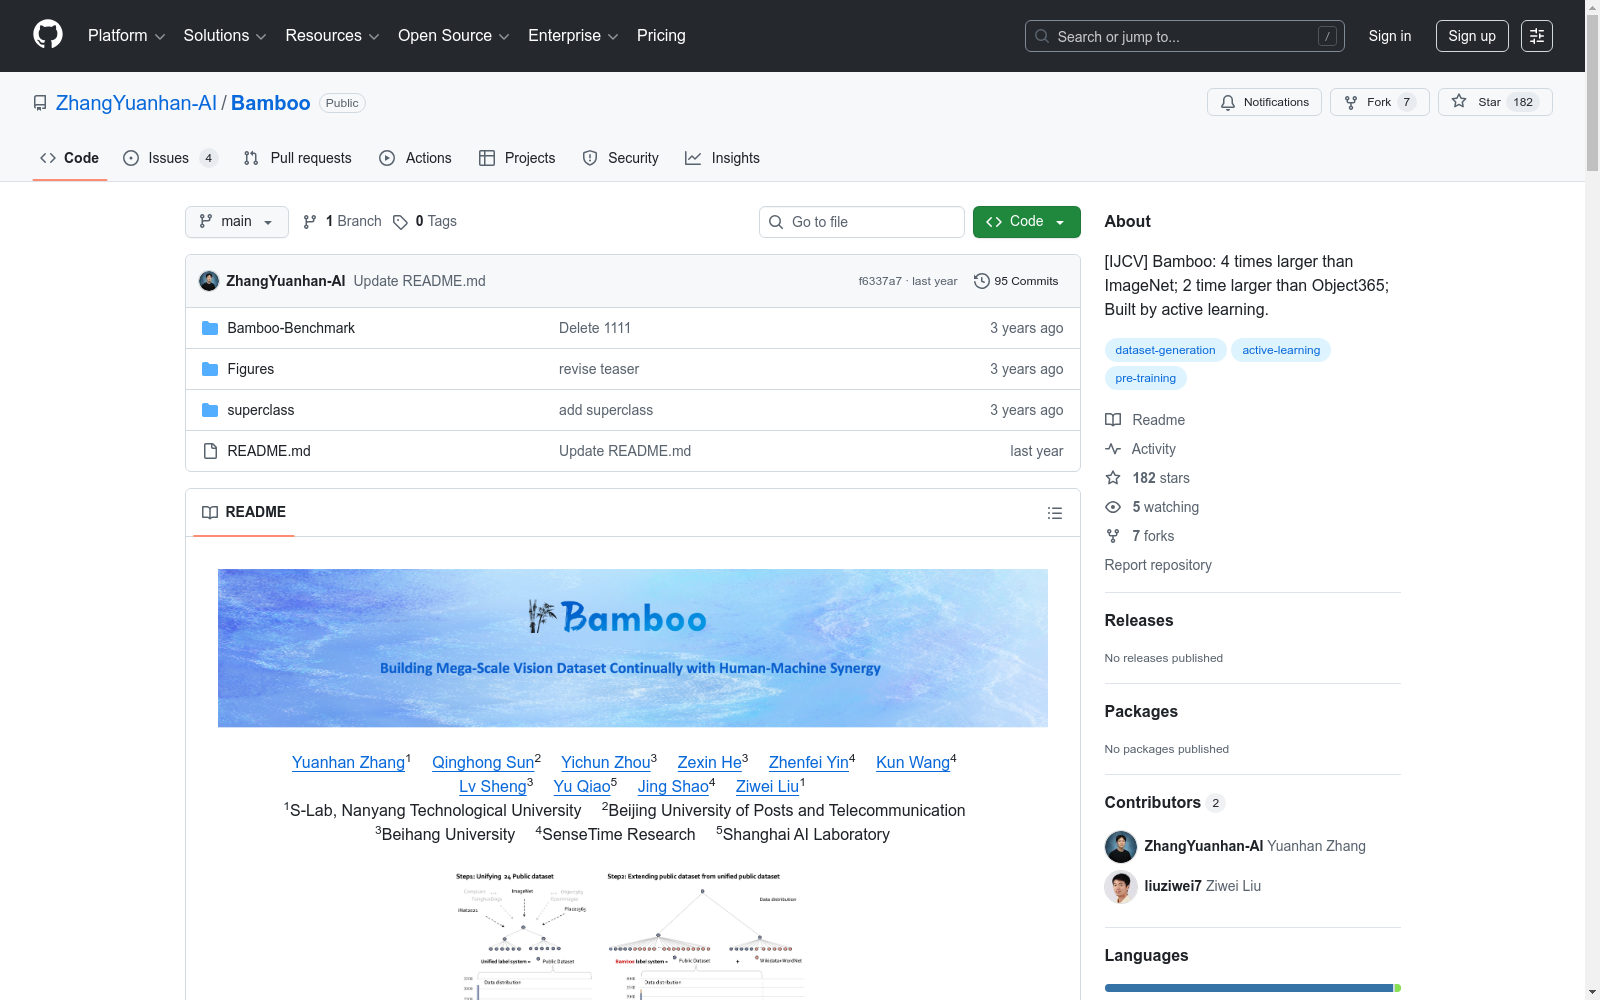Open the "Delete 1111" commit message
Screen dimensions: 1600x1000
[595, 328]
